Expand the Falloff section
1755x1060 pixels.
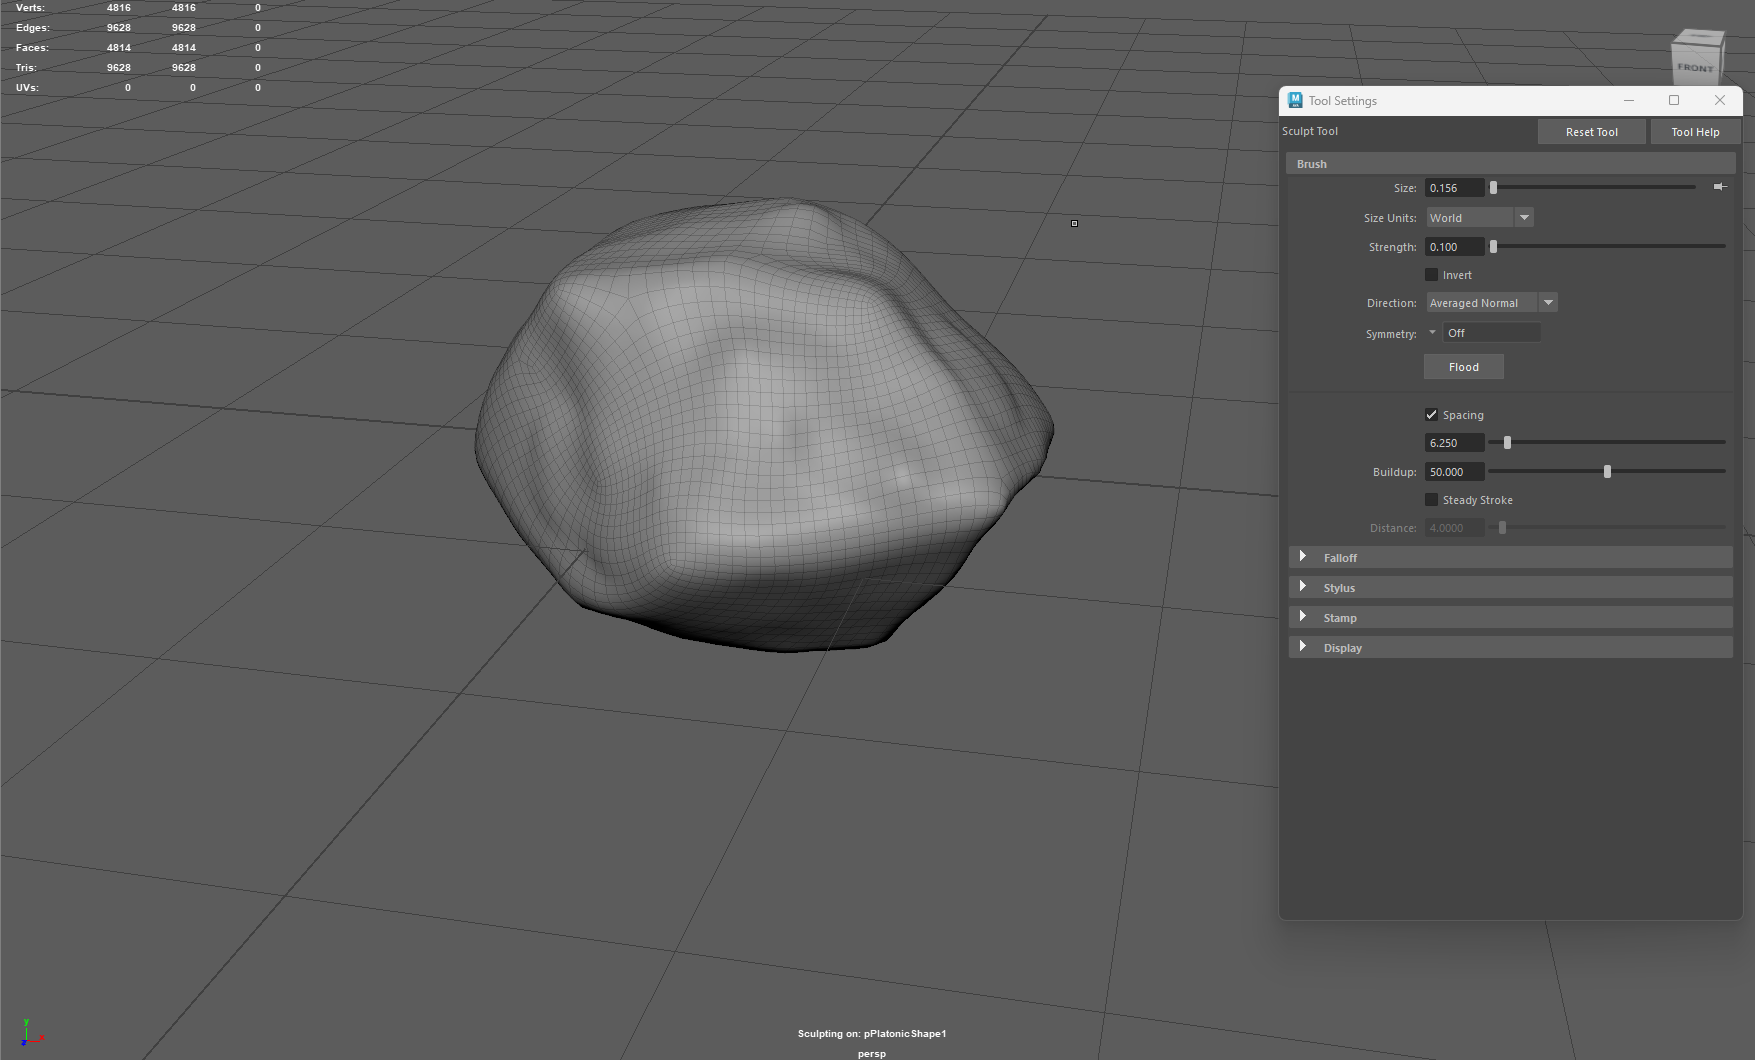point(1510,557)
